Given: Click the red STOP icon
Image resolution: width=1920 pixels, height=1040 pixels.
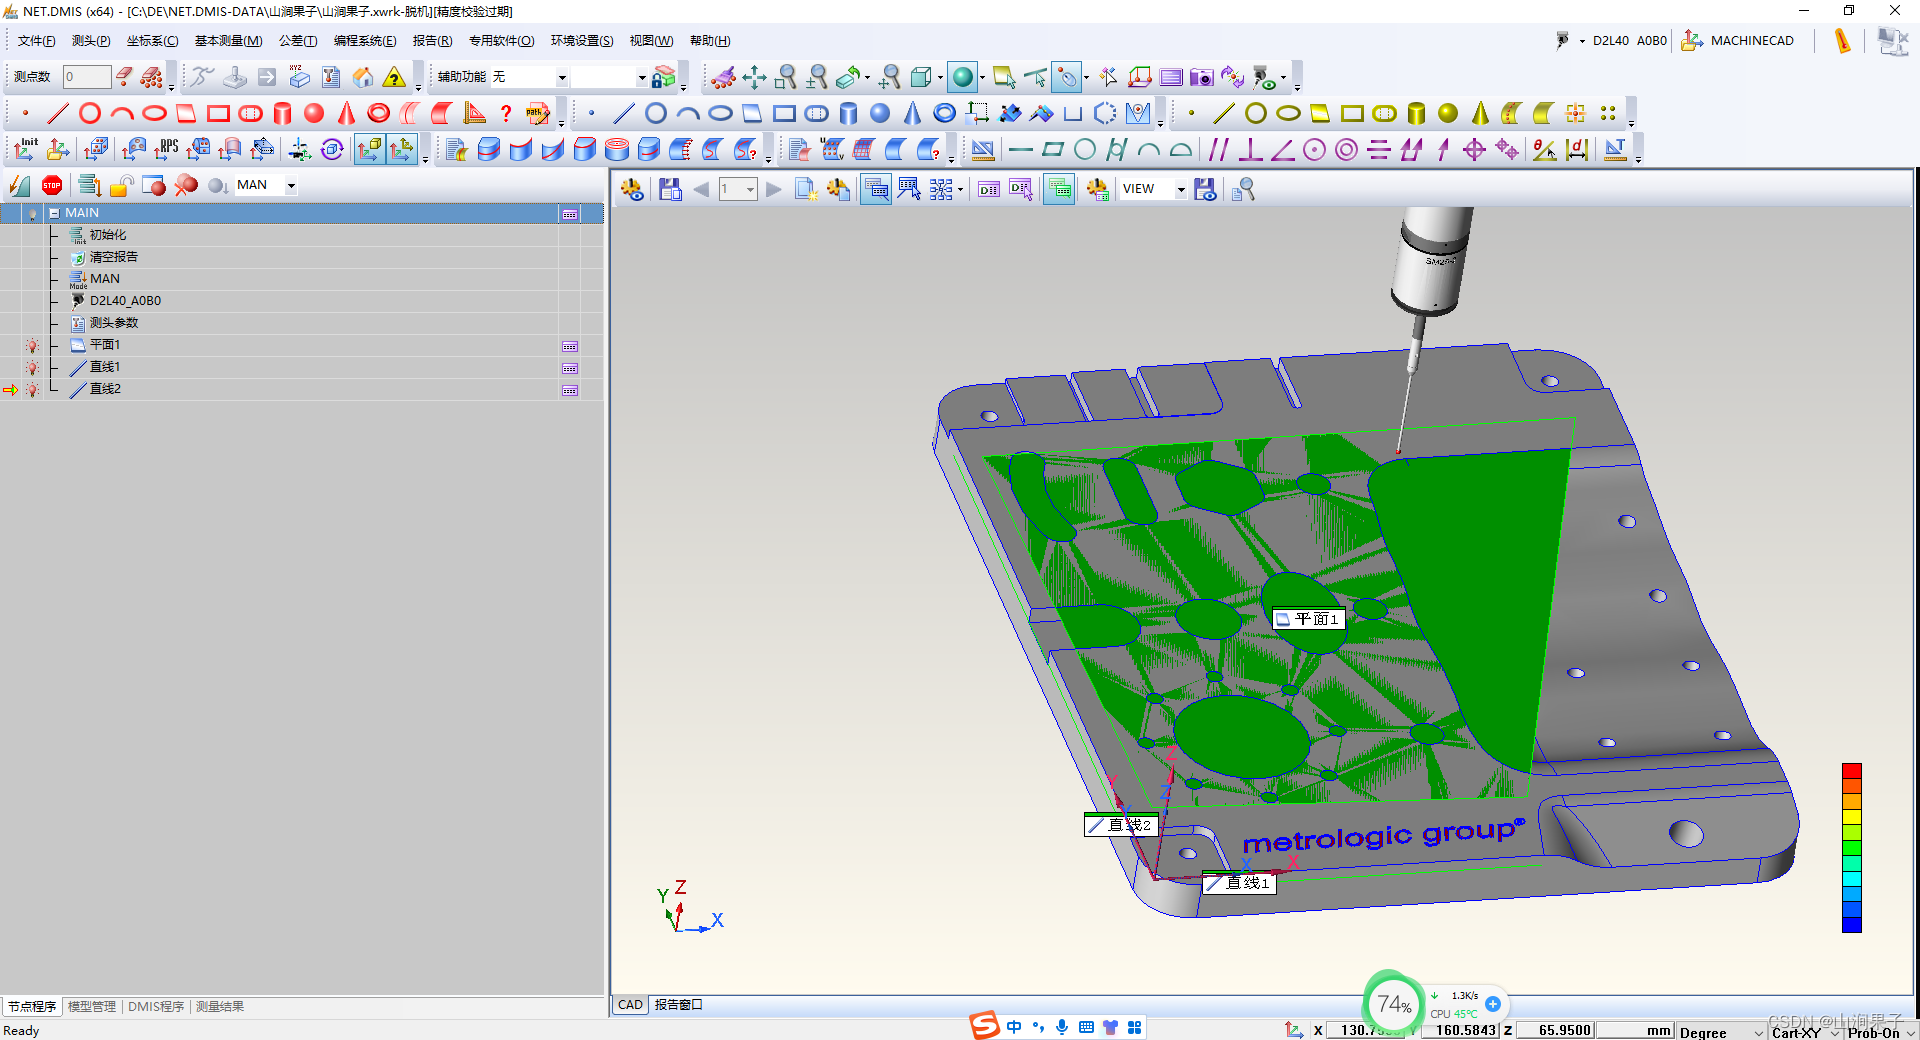Looking at the screenshot, I should (52, 185).
